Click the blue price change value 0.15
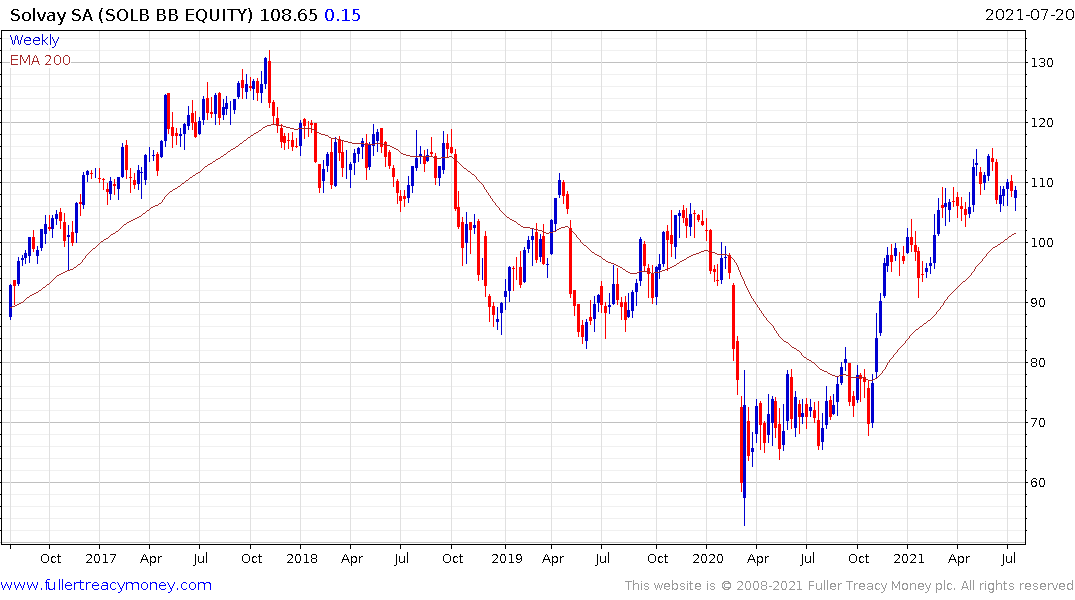The width and height of the screenshot is (1075, 600). coord(343,15)
